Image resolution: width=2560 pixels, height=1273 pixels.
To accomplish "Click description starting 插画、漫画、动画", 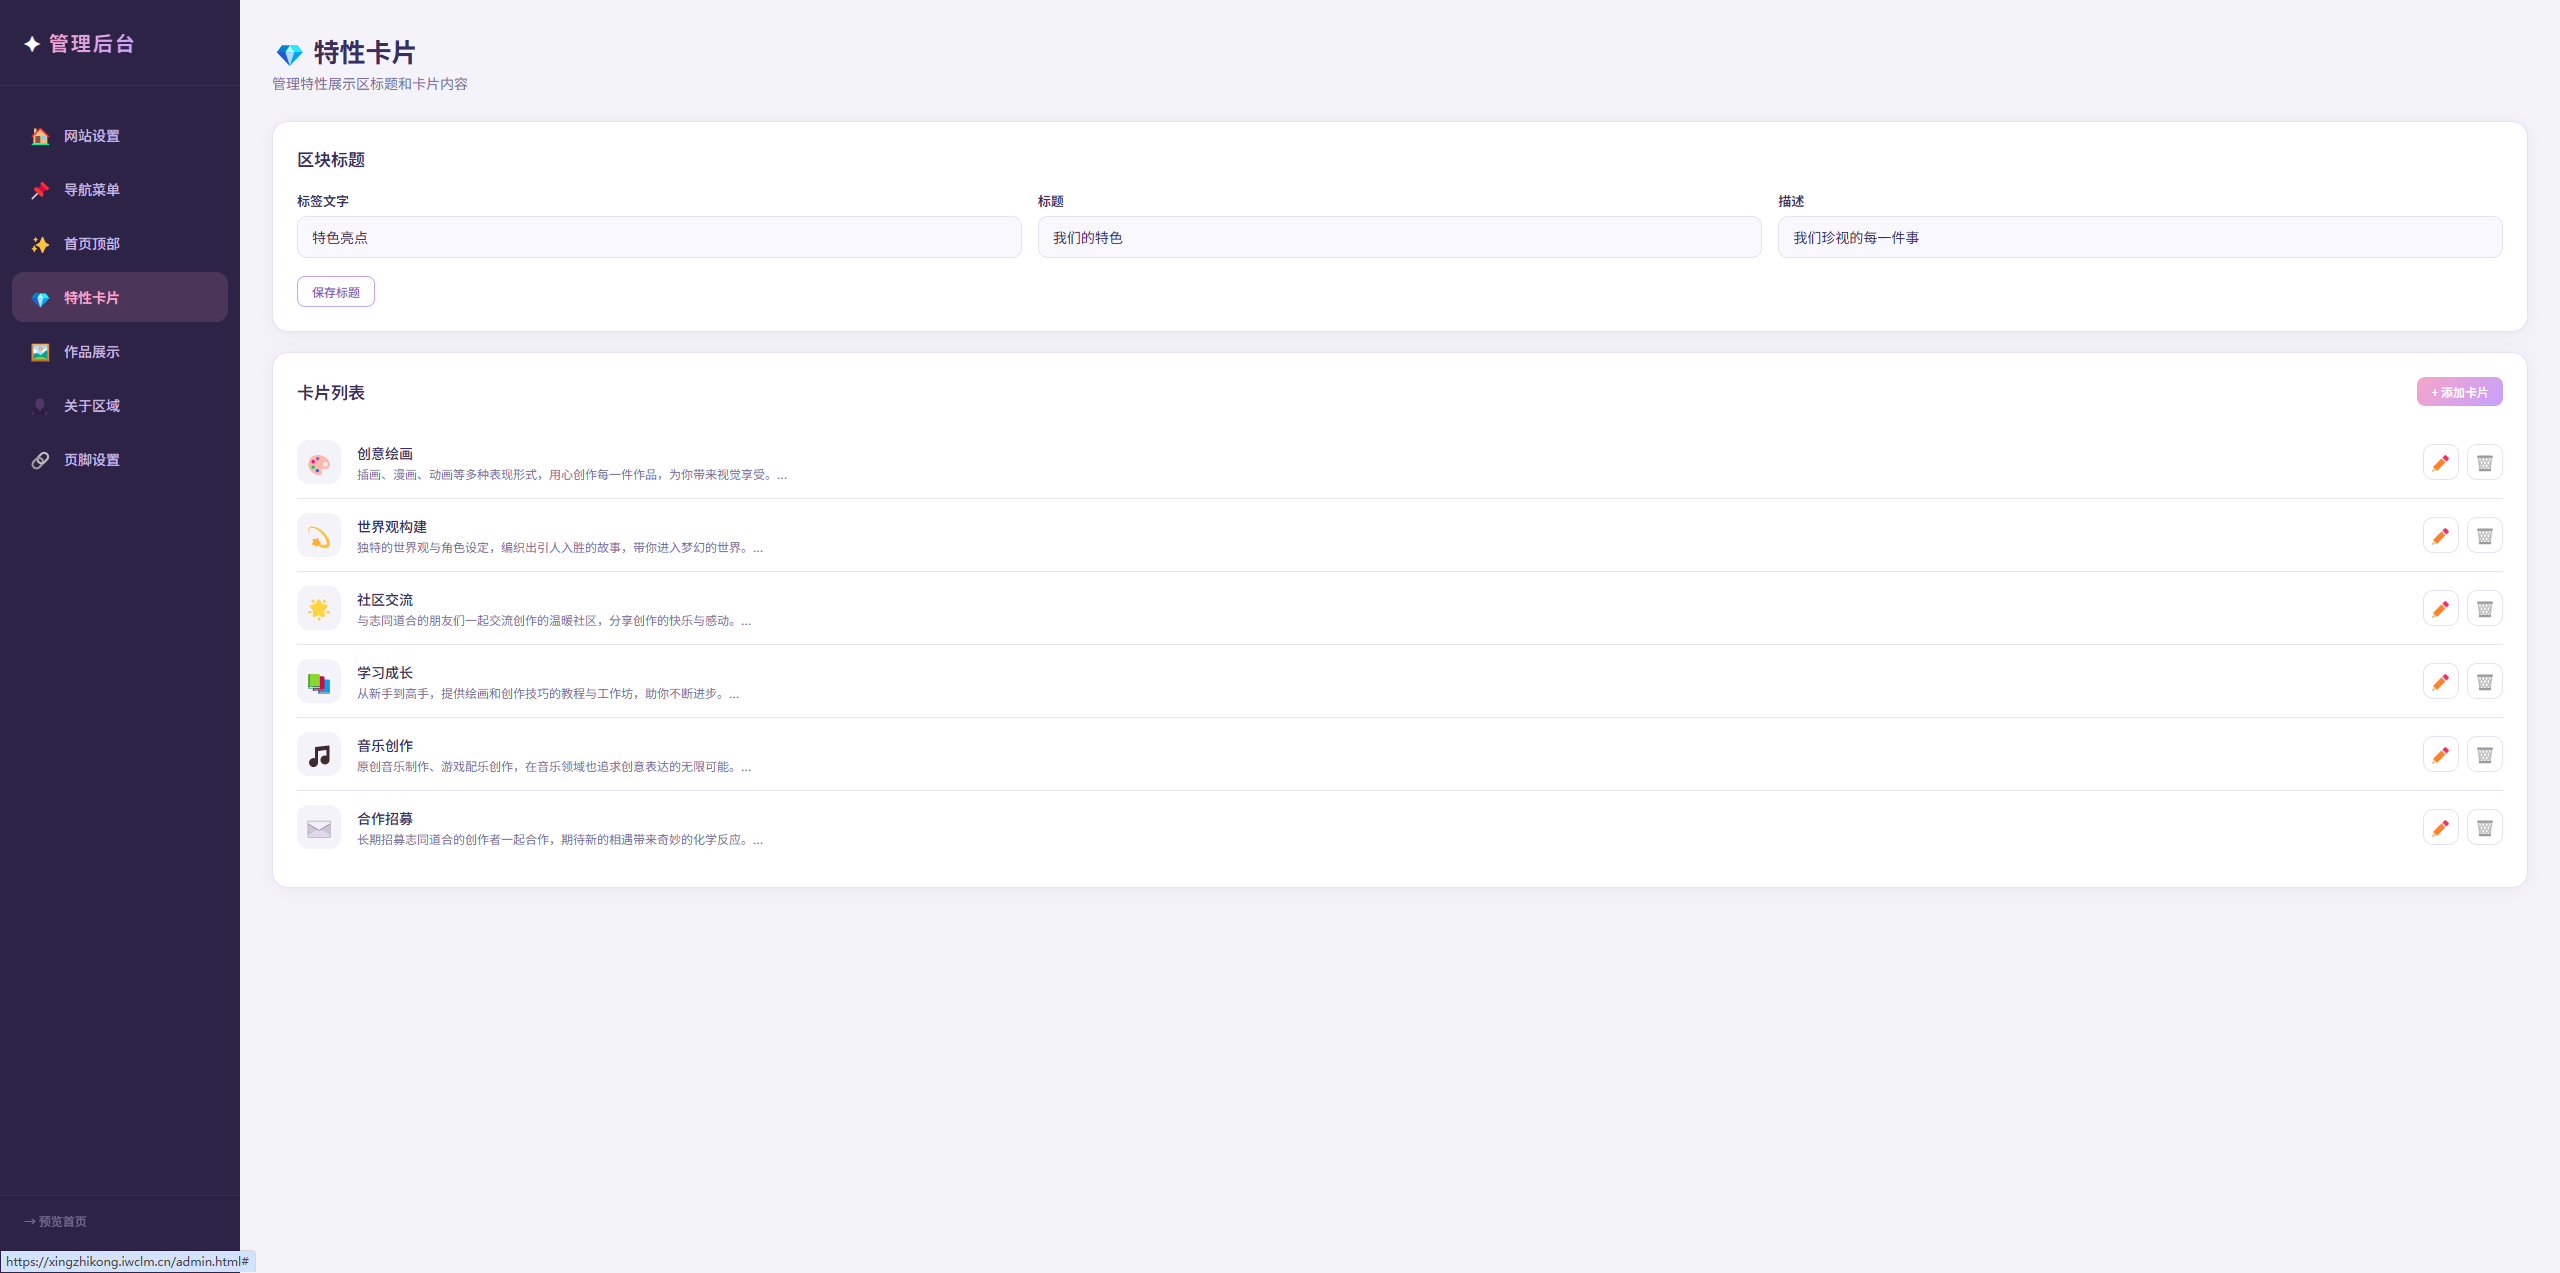I will tap(572, 475).
